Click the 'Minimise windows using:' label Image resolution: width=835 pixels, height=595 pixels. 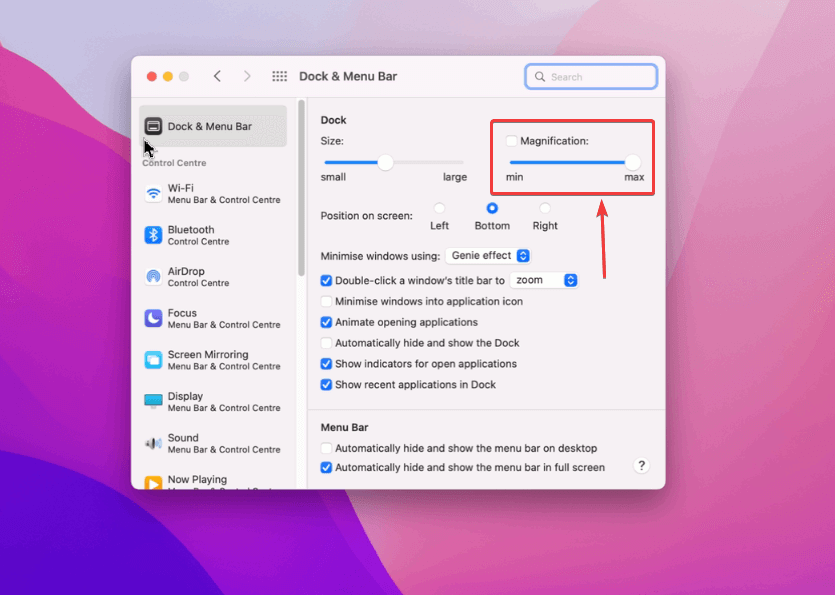click(380, 256)
